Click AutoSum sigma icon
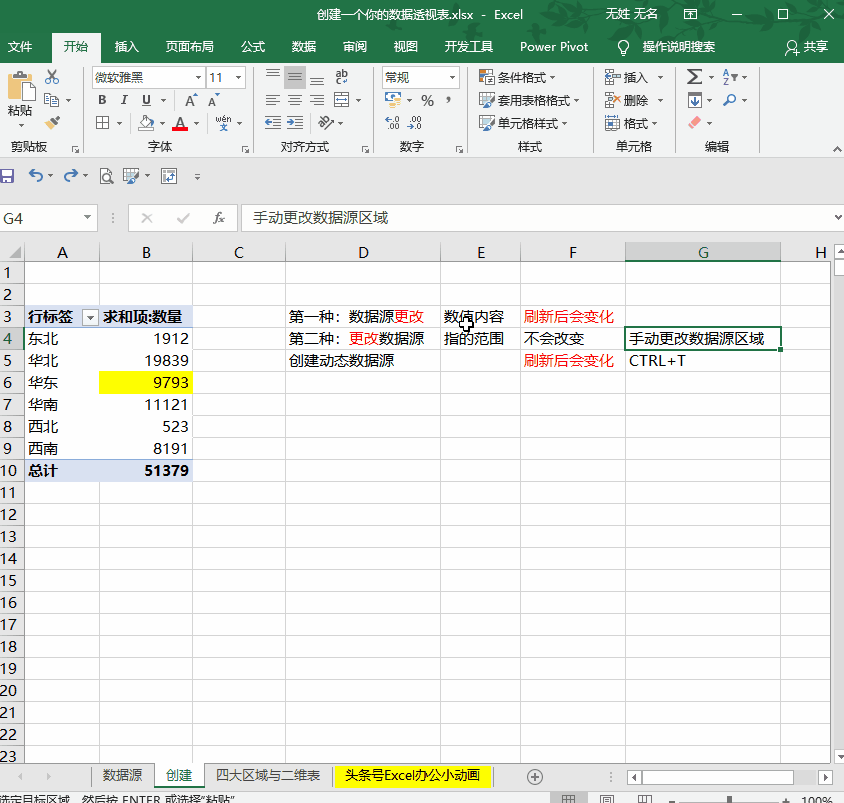This screenshot has height=803, width=844. 694,77
